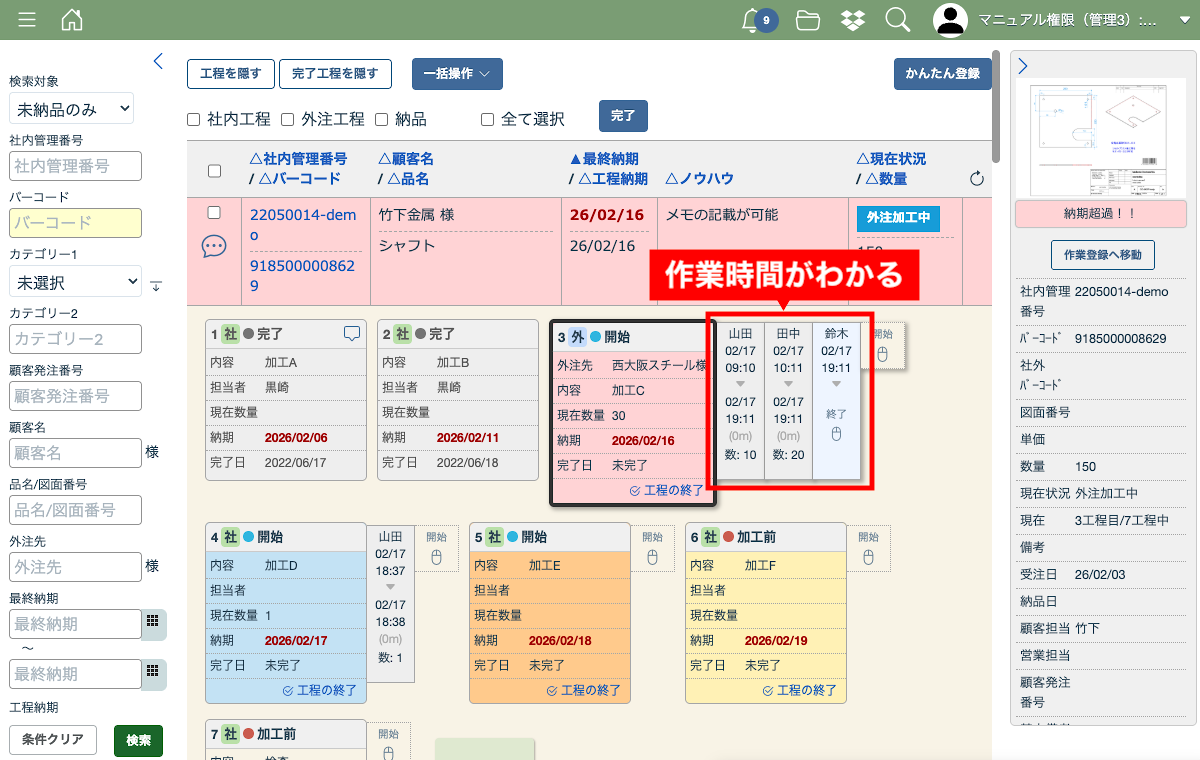Click the かんたん登録 button
Viewport: 1200px width, 760px height.
click(x=942, y=74)
